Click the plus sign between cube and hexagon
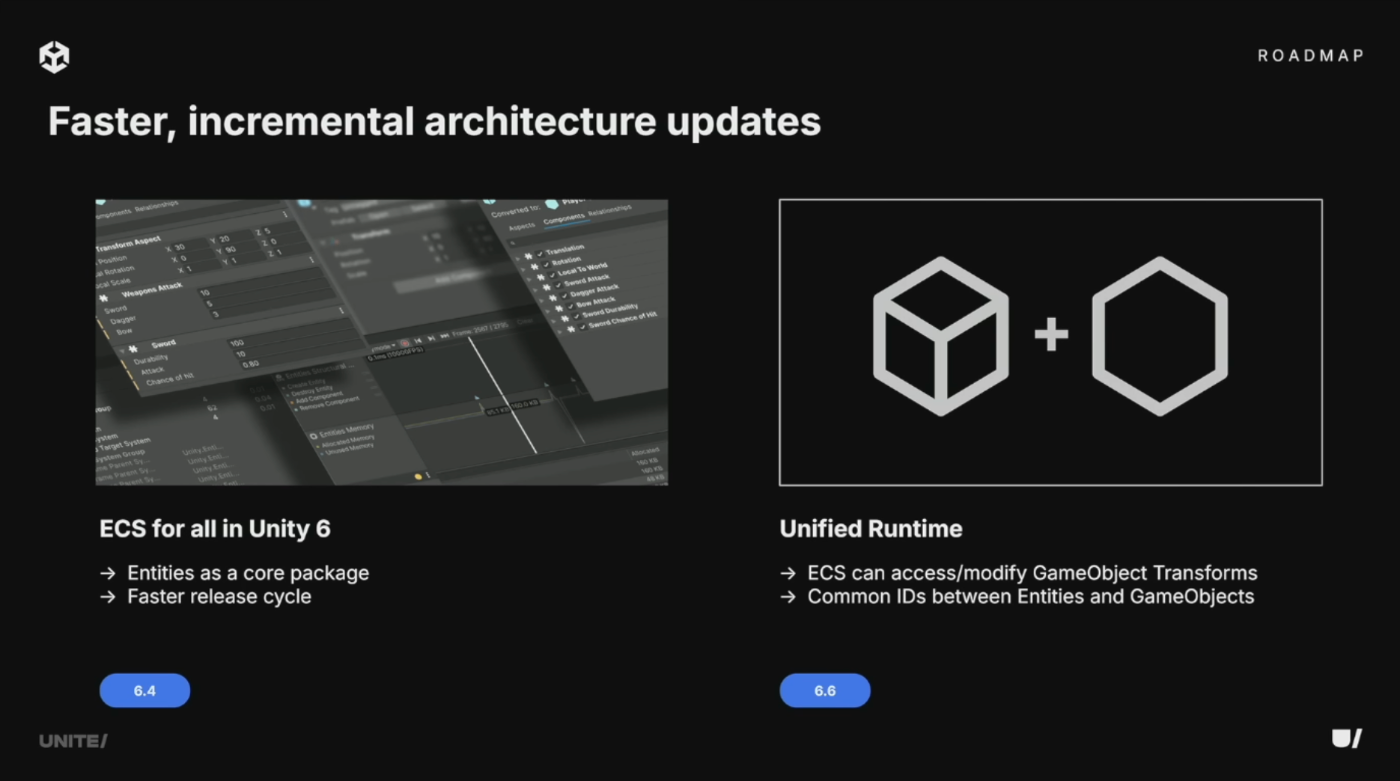Image resolution: width=1400 pixels, height=781 pixels. pos(1051,335)
